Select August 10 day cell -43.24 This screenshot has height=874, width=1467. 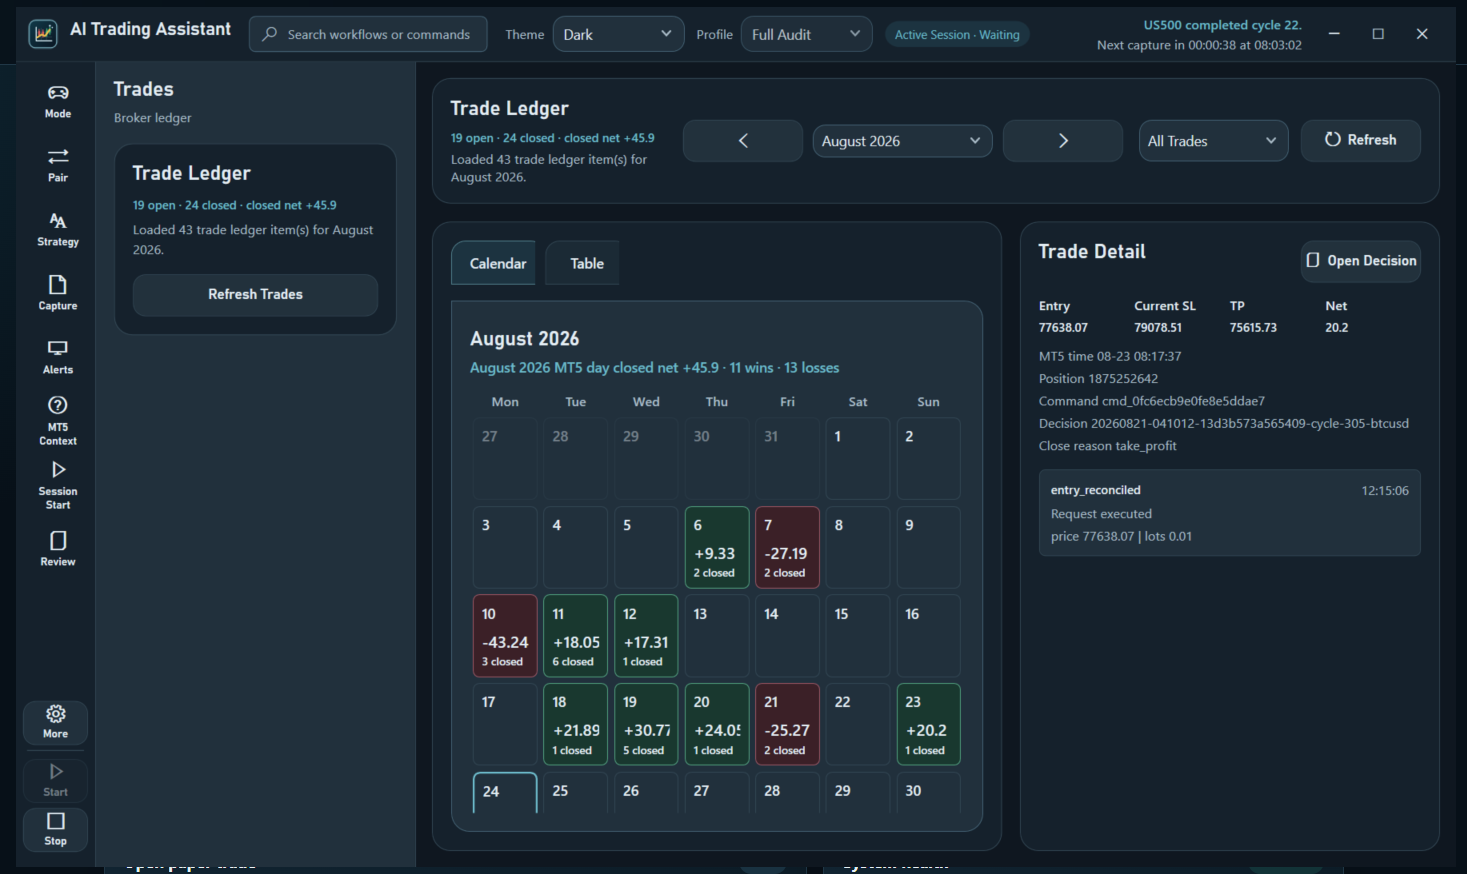pyautogui.click(x=505, y=636)
